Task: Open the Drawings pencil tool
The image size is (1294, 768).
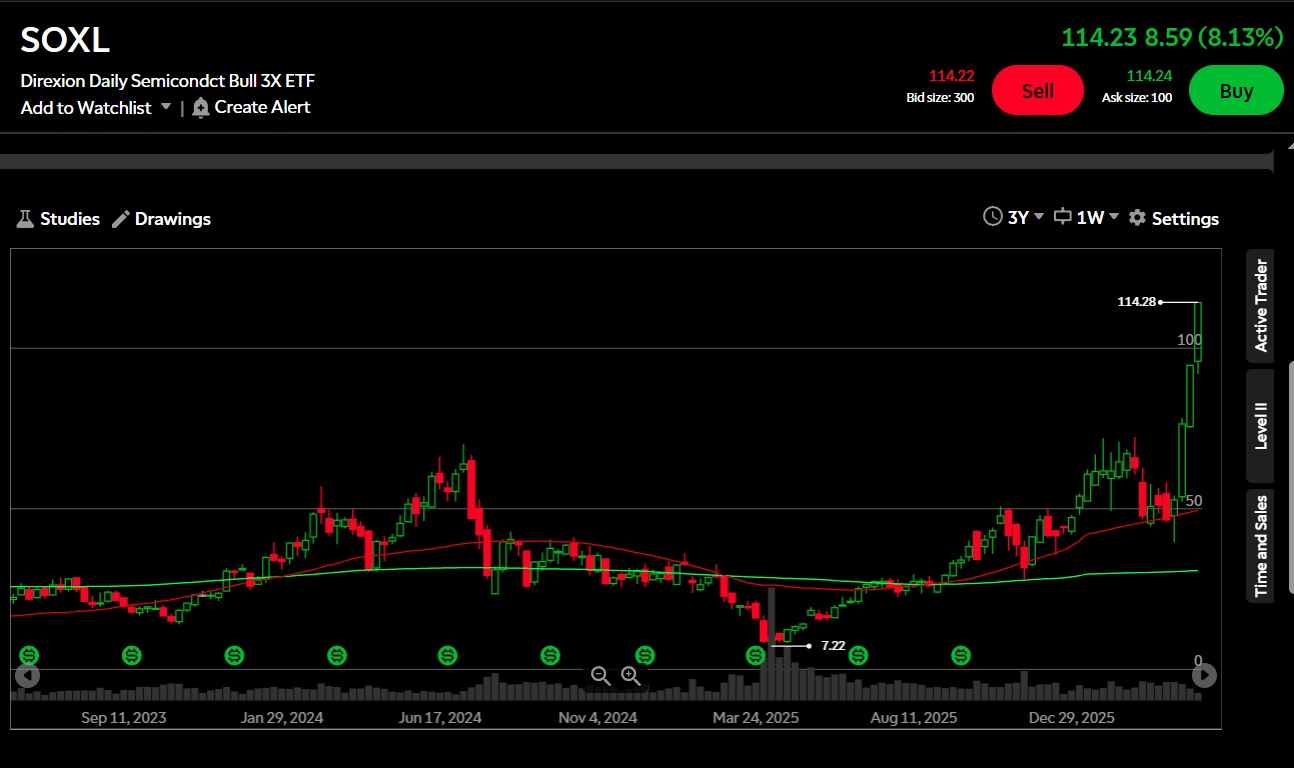Action: pos(161,218)
